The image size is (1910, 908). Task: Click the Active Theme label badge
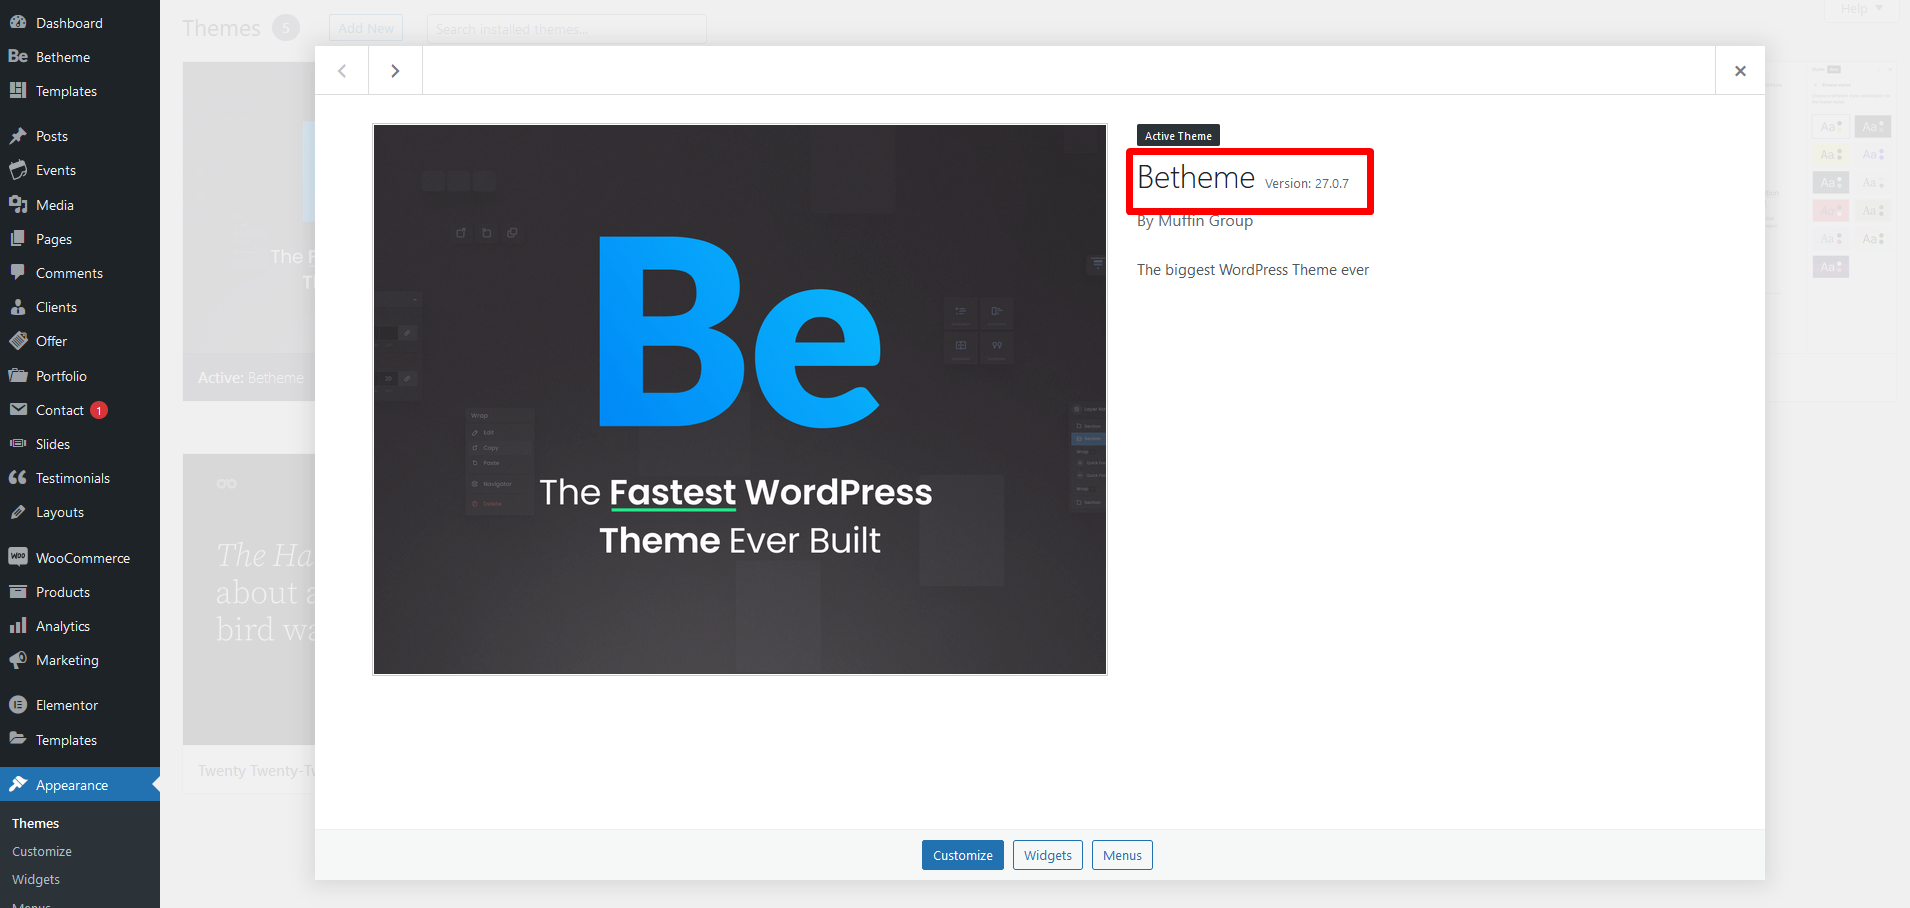click(x=1178, y=136)
